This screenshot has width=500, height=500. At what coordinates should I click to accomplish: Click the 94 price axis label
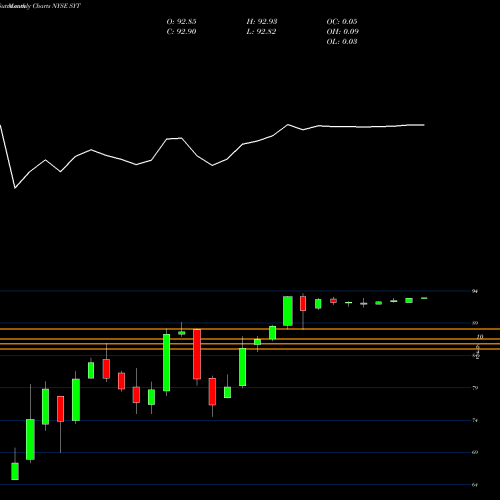tap(475, 291)
